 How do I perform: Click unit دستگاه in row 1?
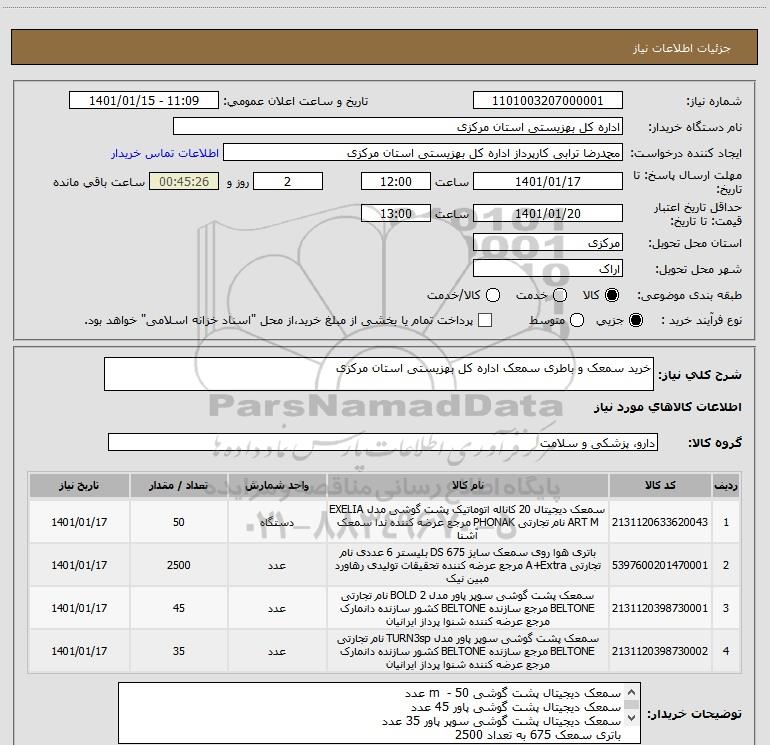(x=277, y=522)
